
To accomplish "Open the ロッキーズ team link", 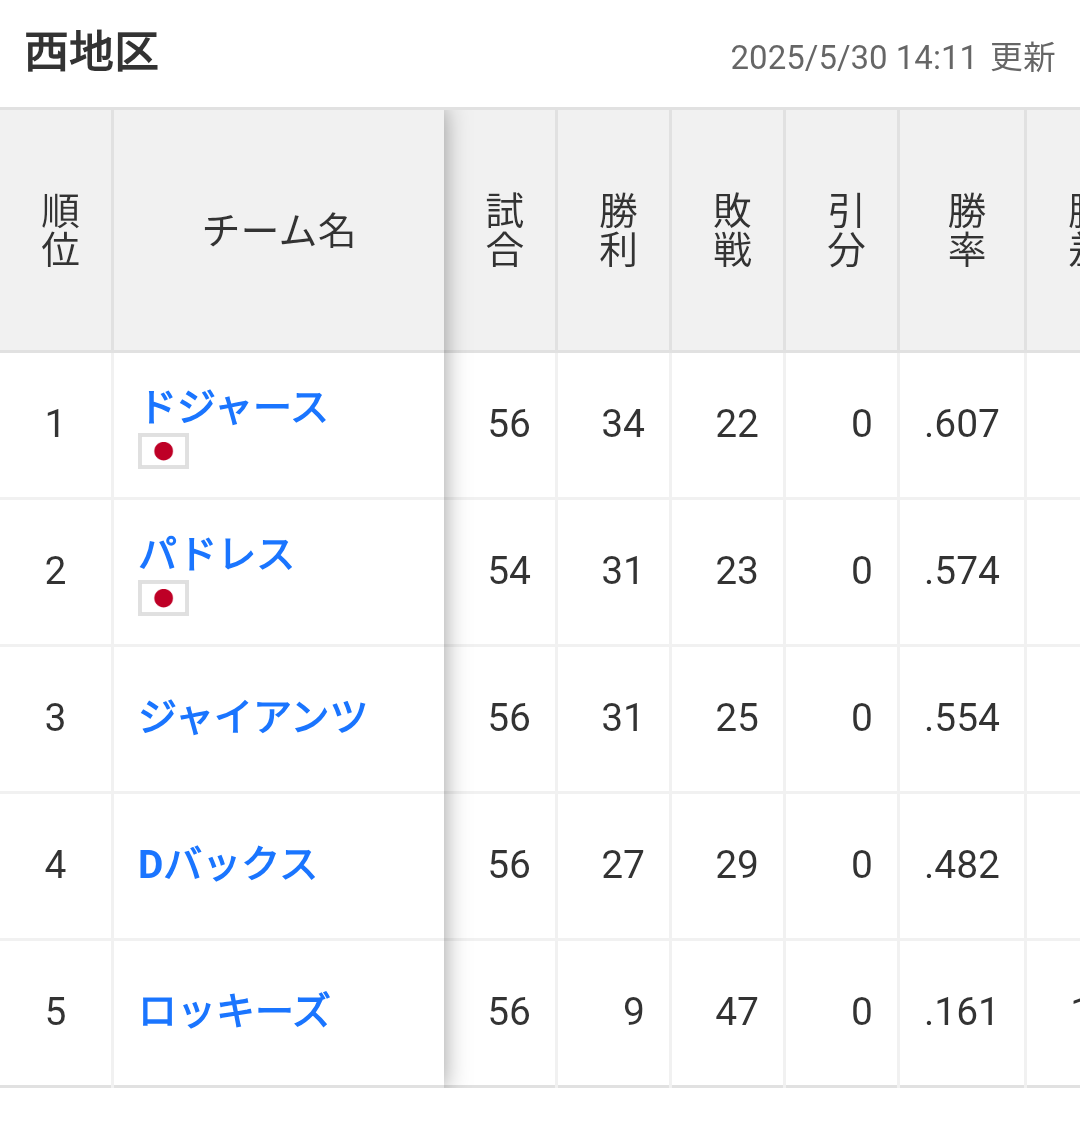I will tap(234, 1011).
